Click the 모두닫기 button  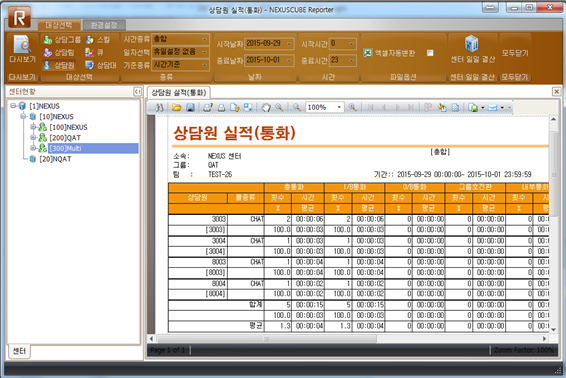coord(515,53)
